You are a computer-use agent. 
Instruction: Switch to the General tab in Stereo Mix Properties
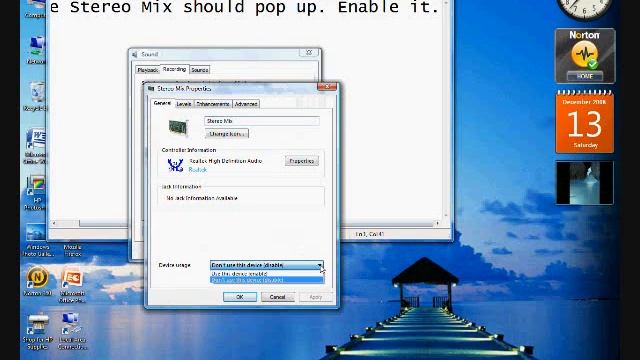pos(162,103)
